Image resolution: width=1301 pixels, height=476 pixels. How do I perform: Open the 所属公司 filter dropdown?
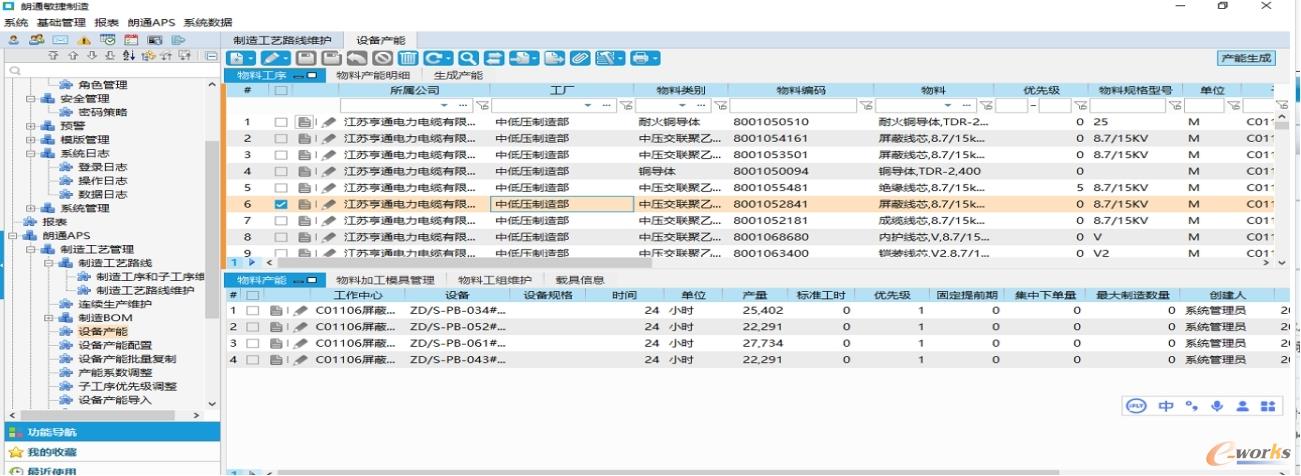[444, 105]
